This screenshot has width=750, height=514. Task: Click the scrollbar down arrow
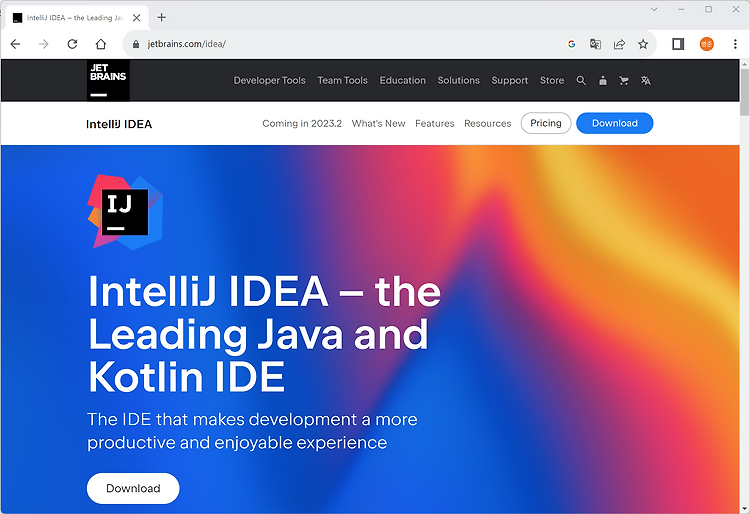pos(745,508)
